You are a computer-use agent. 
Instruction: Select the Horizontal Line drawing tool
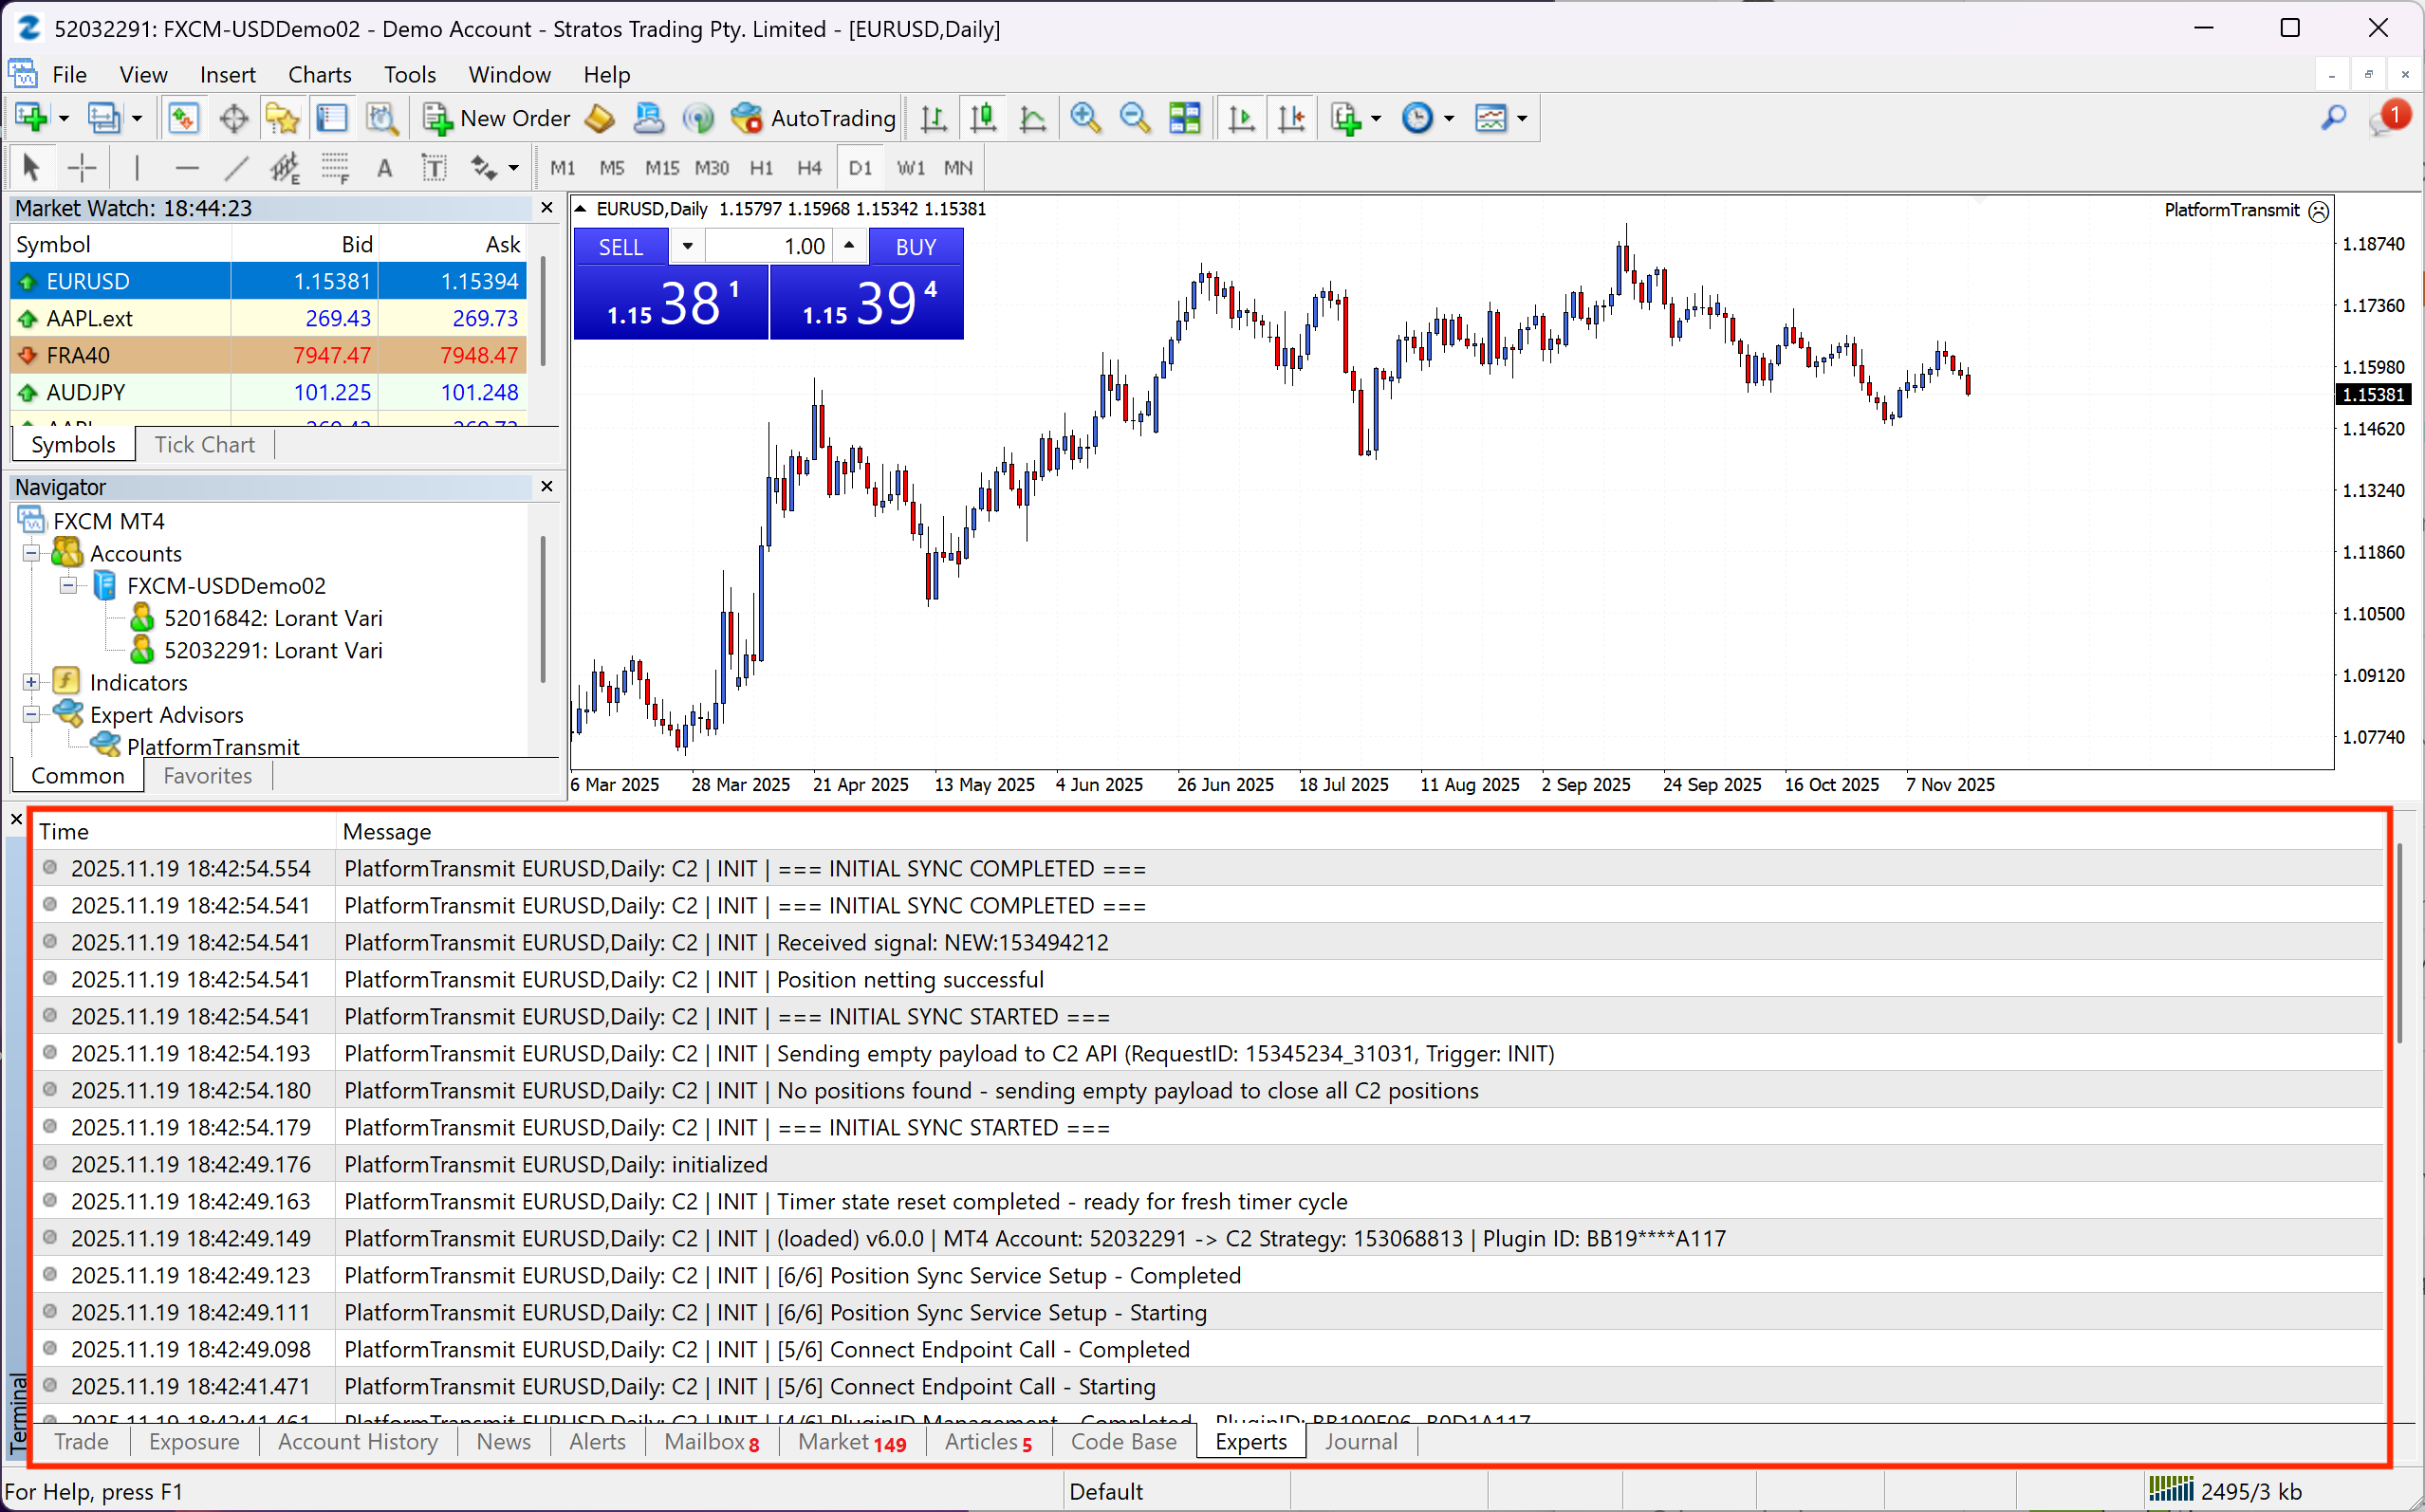point(187,167)
